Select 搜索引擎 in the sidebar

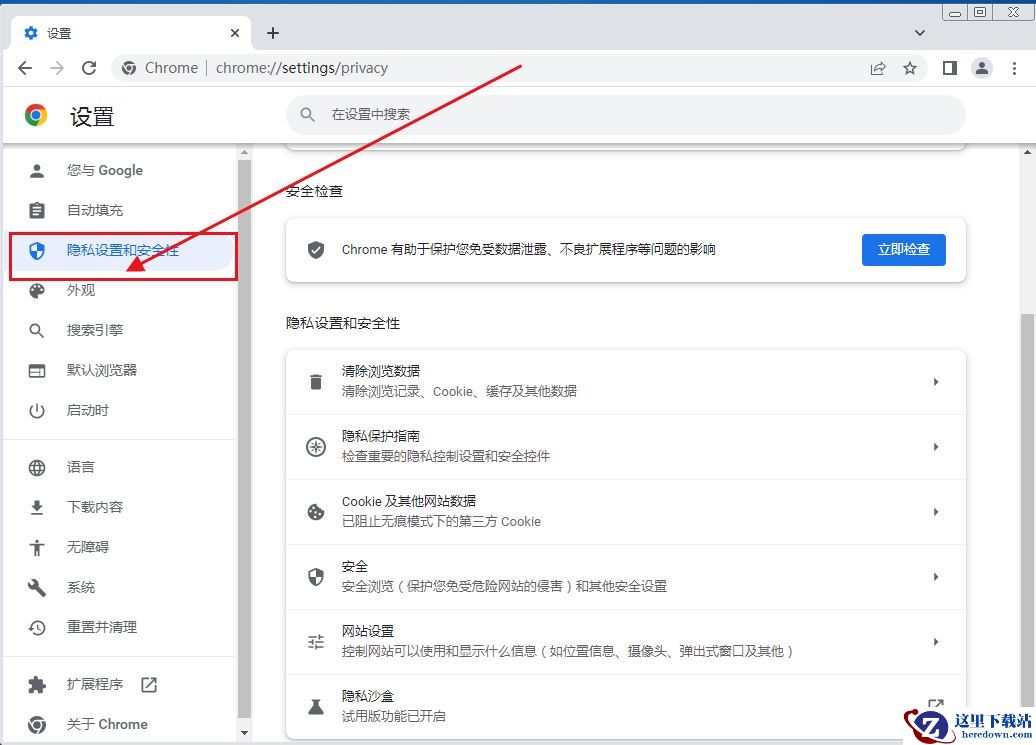[95, 330]
